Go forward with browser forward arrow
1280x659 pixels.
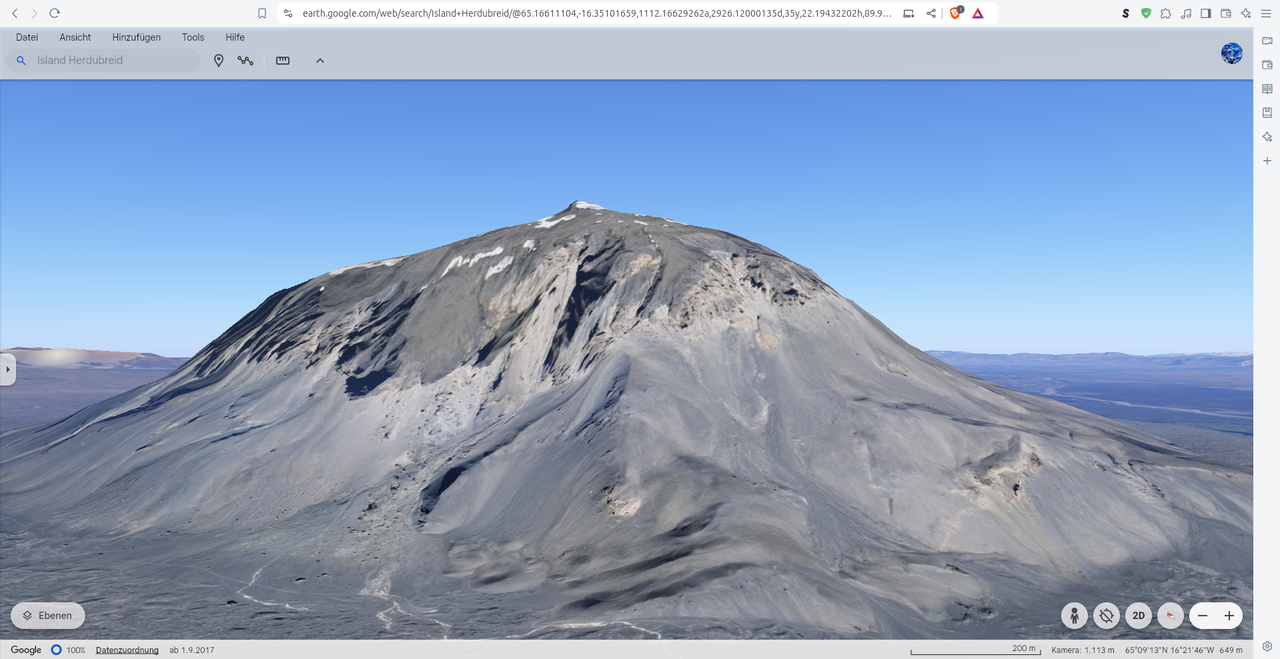pos(34,13)
